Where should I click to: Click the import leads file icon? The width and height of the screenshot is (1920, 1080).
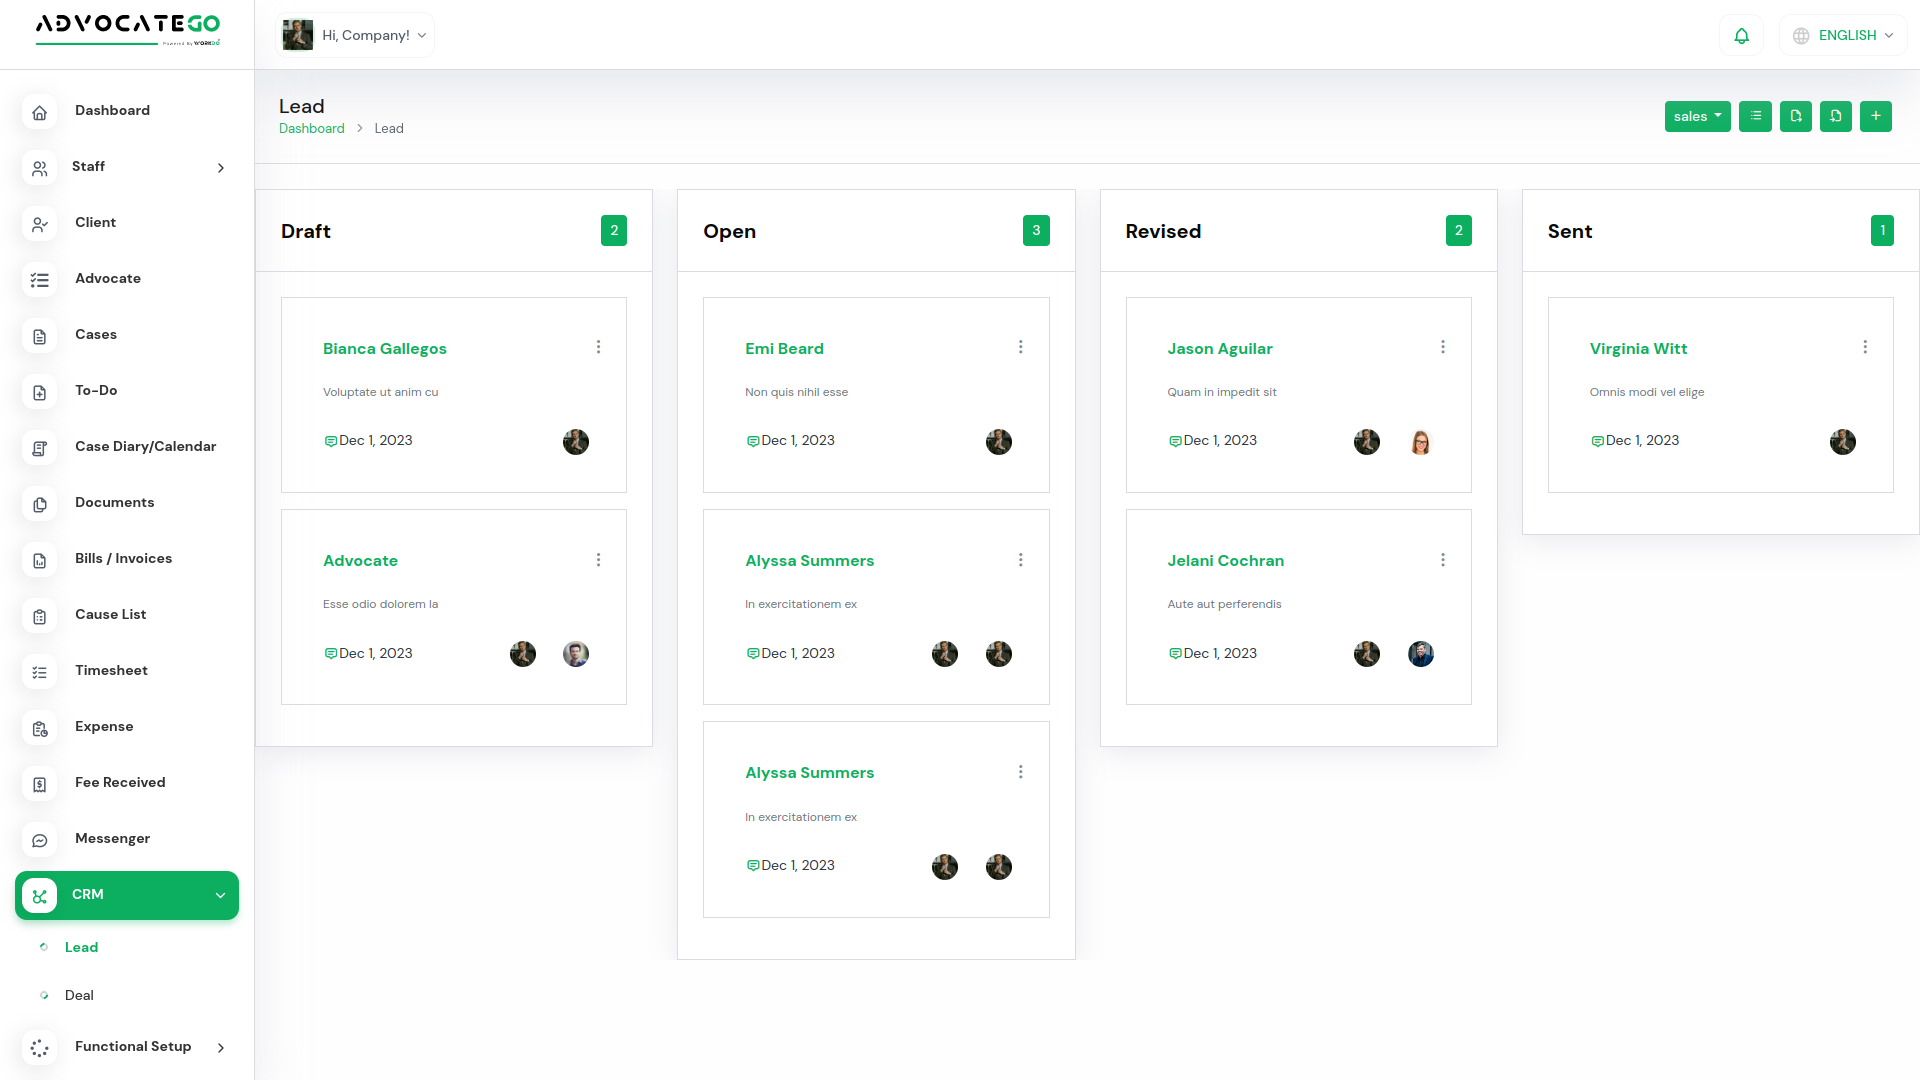pos(1836,116)
